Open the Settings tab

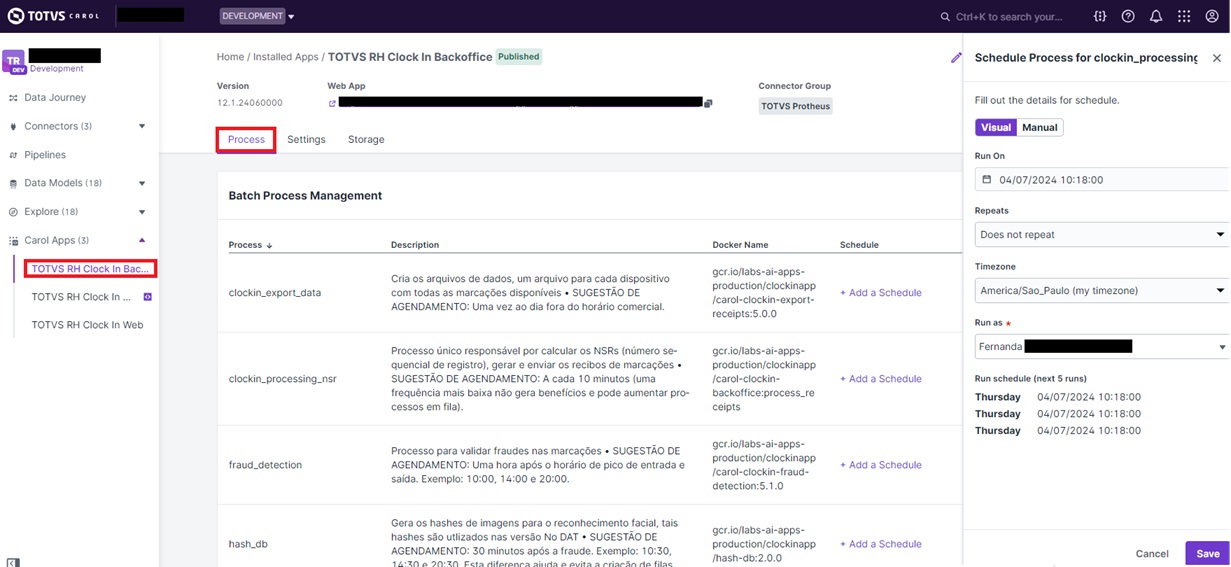click(306, 140)
